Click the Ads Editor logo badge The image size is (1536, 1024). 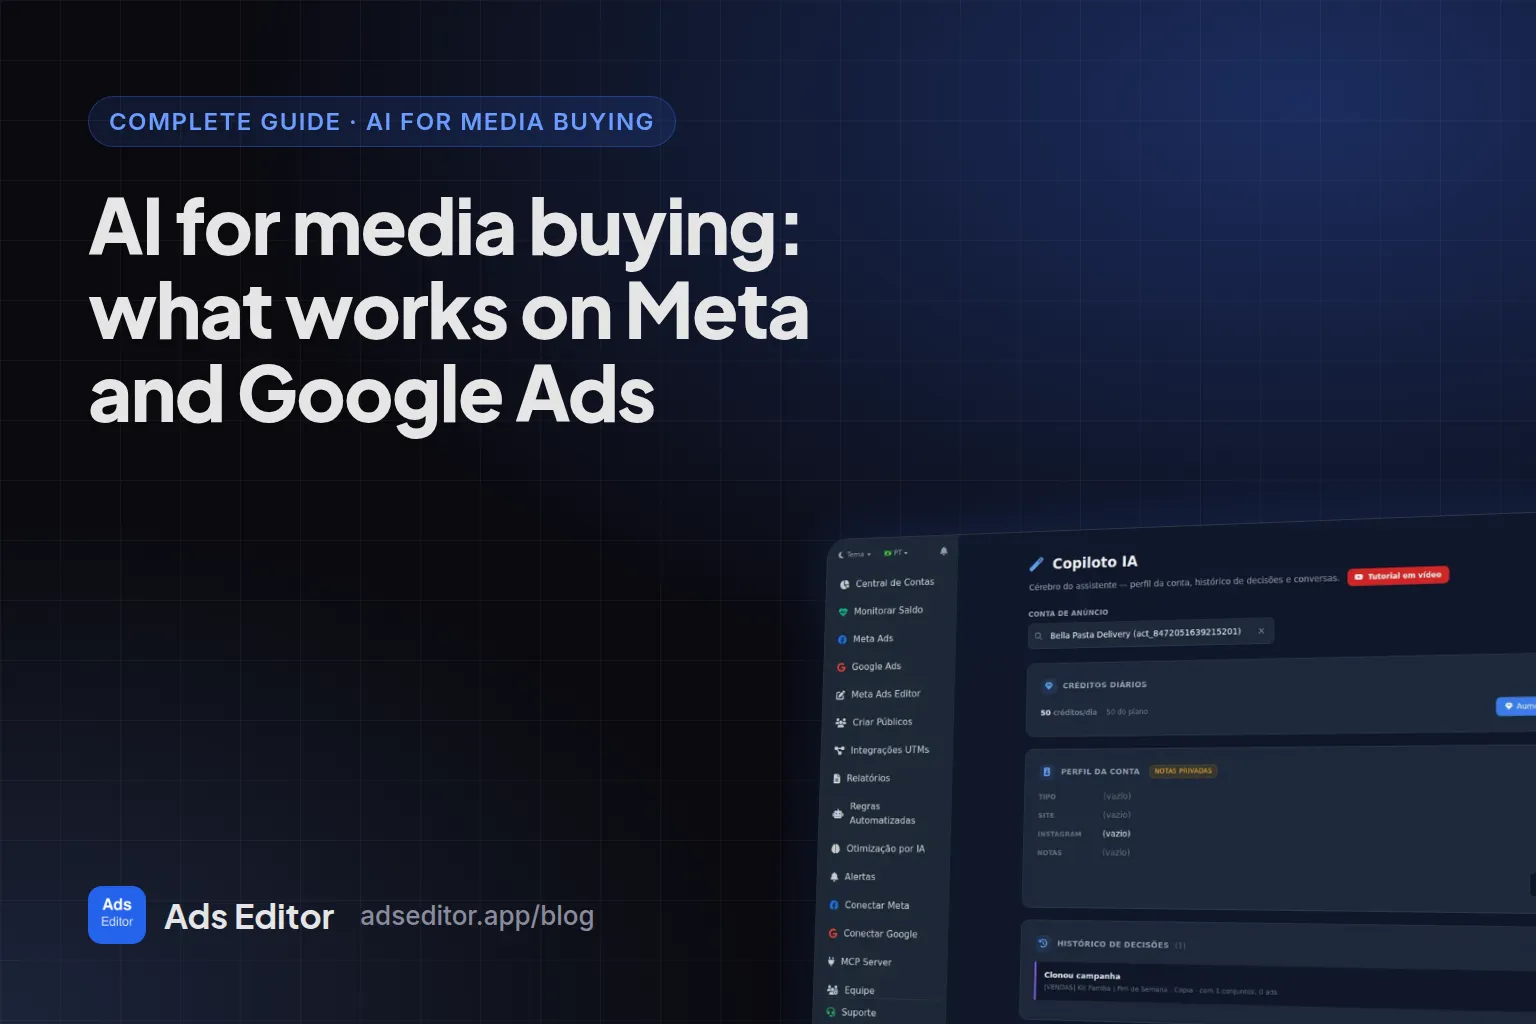(x=117, y=915)
